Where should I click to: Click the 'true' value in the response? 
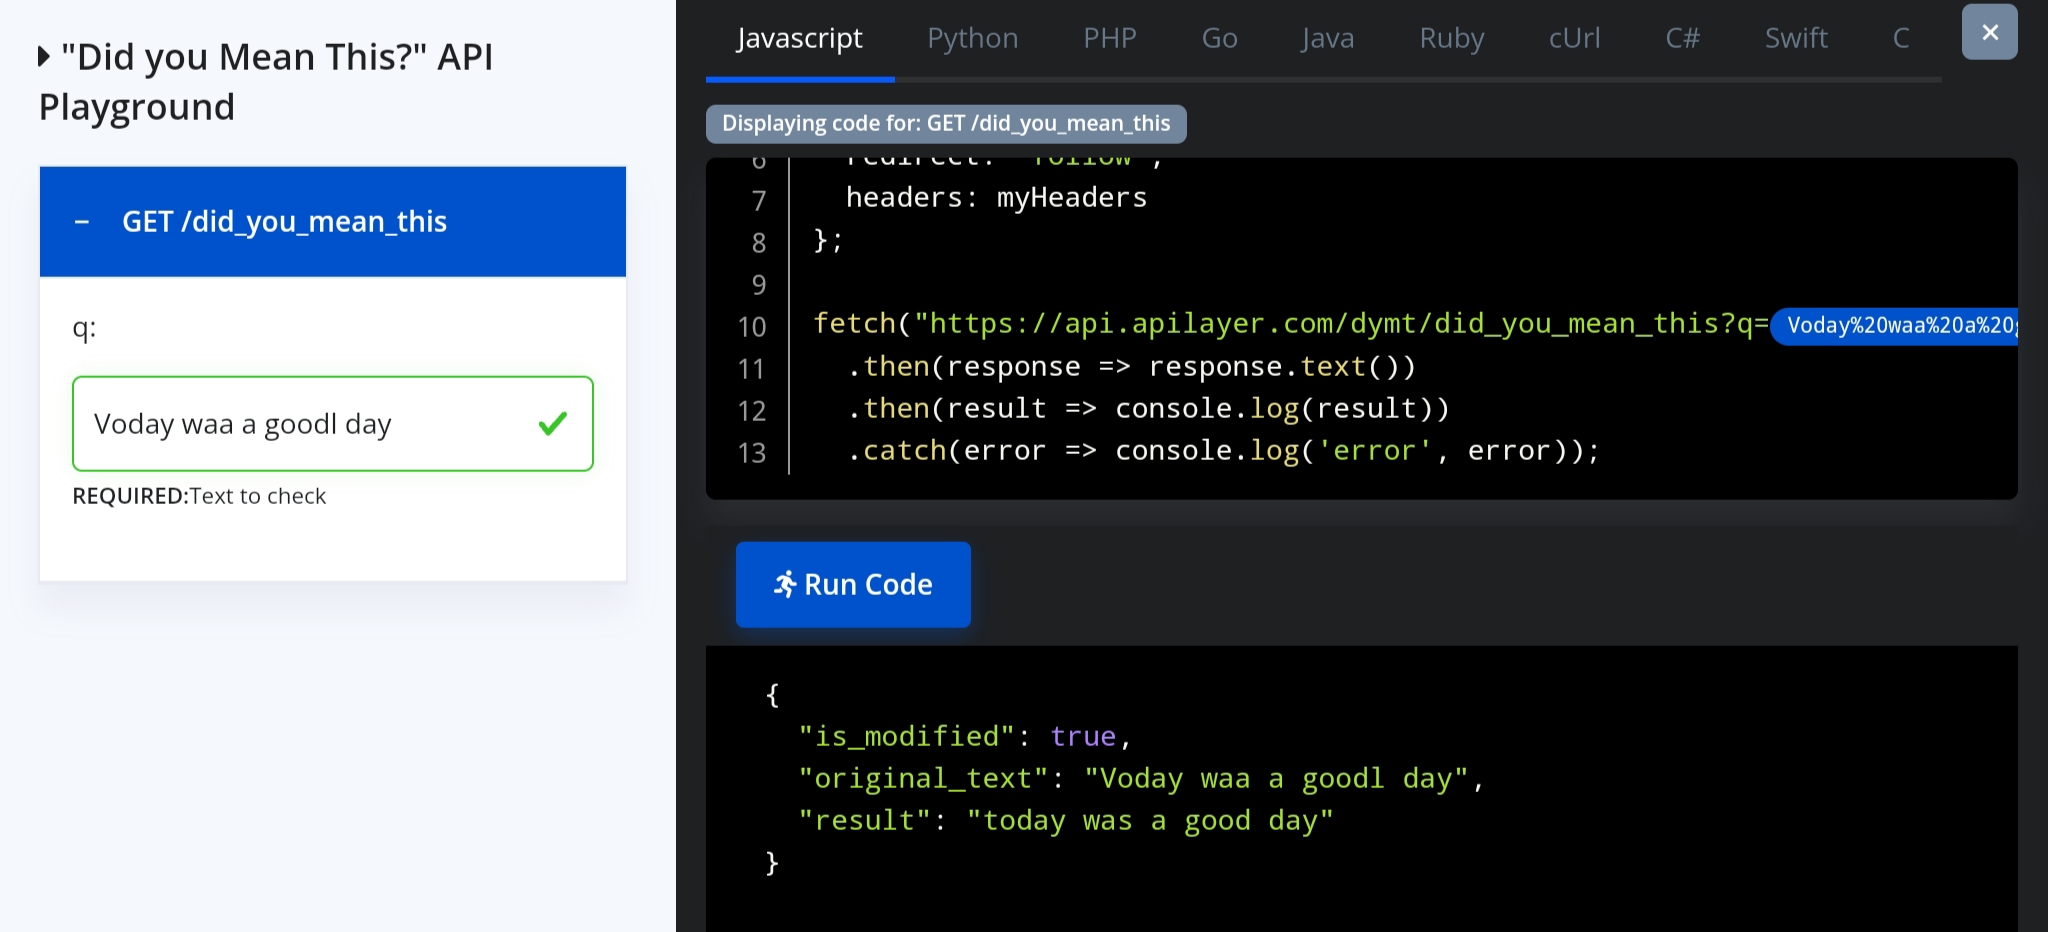point(1083,737)
